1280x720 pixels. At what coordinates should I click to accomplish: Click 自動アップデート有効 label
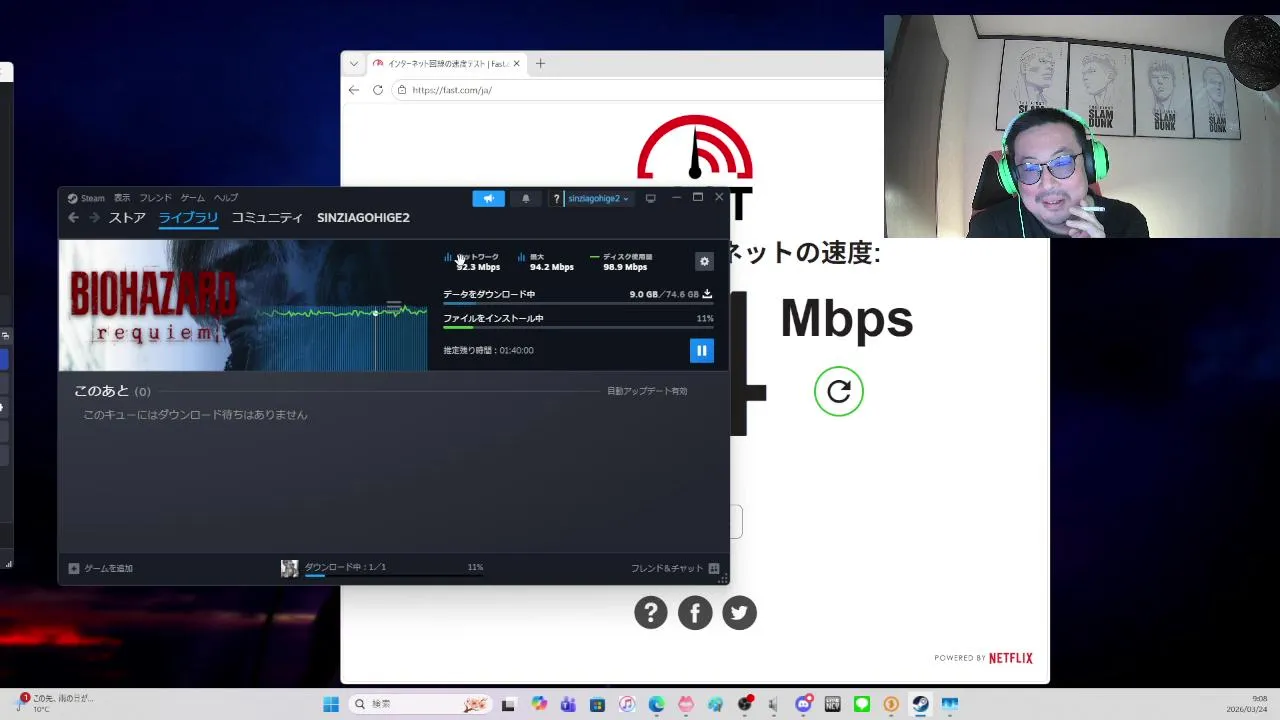(647, 391)
